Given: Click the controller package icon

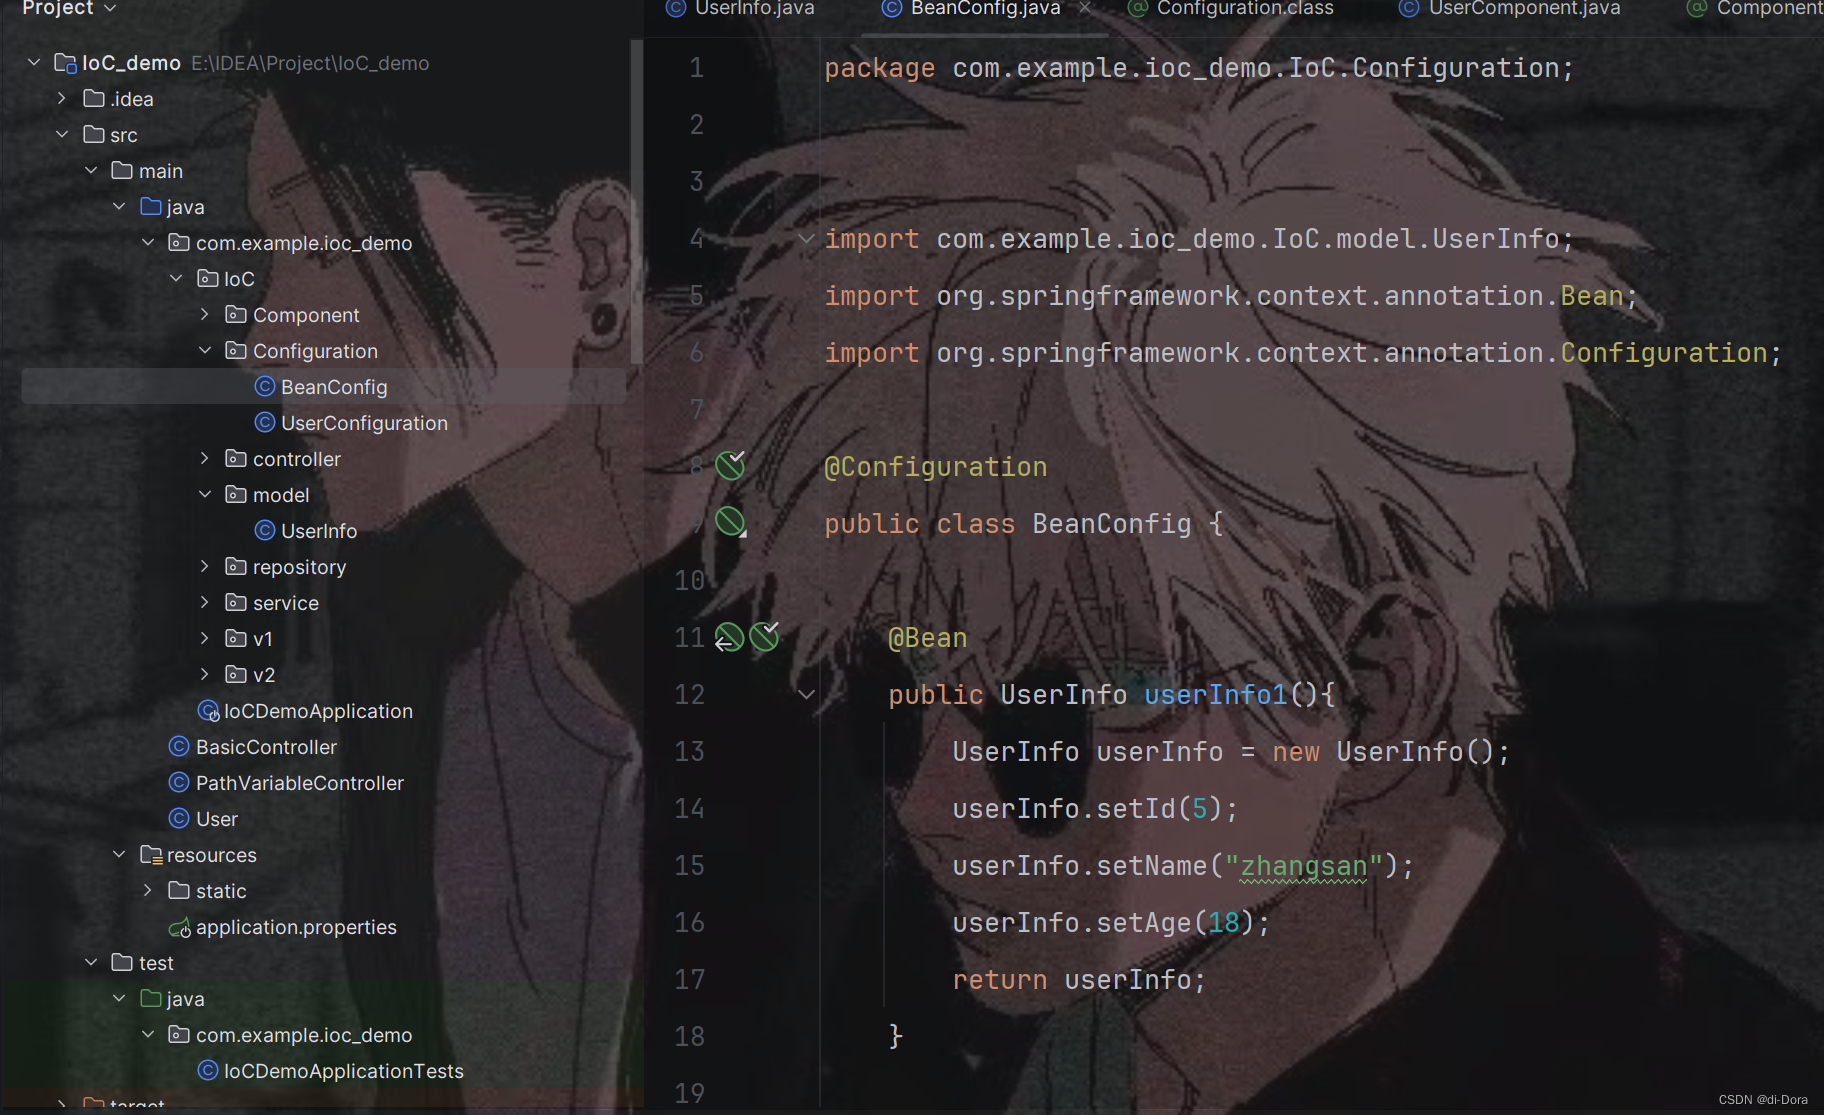Looking at the screenshot, I should coord(236,459).
